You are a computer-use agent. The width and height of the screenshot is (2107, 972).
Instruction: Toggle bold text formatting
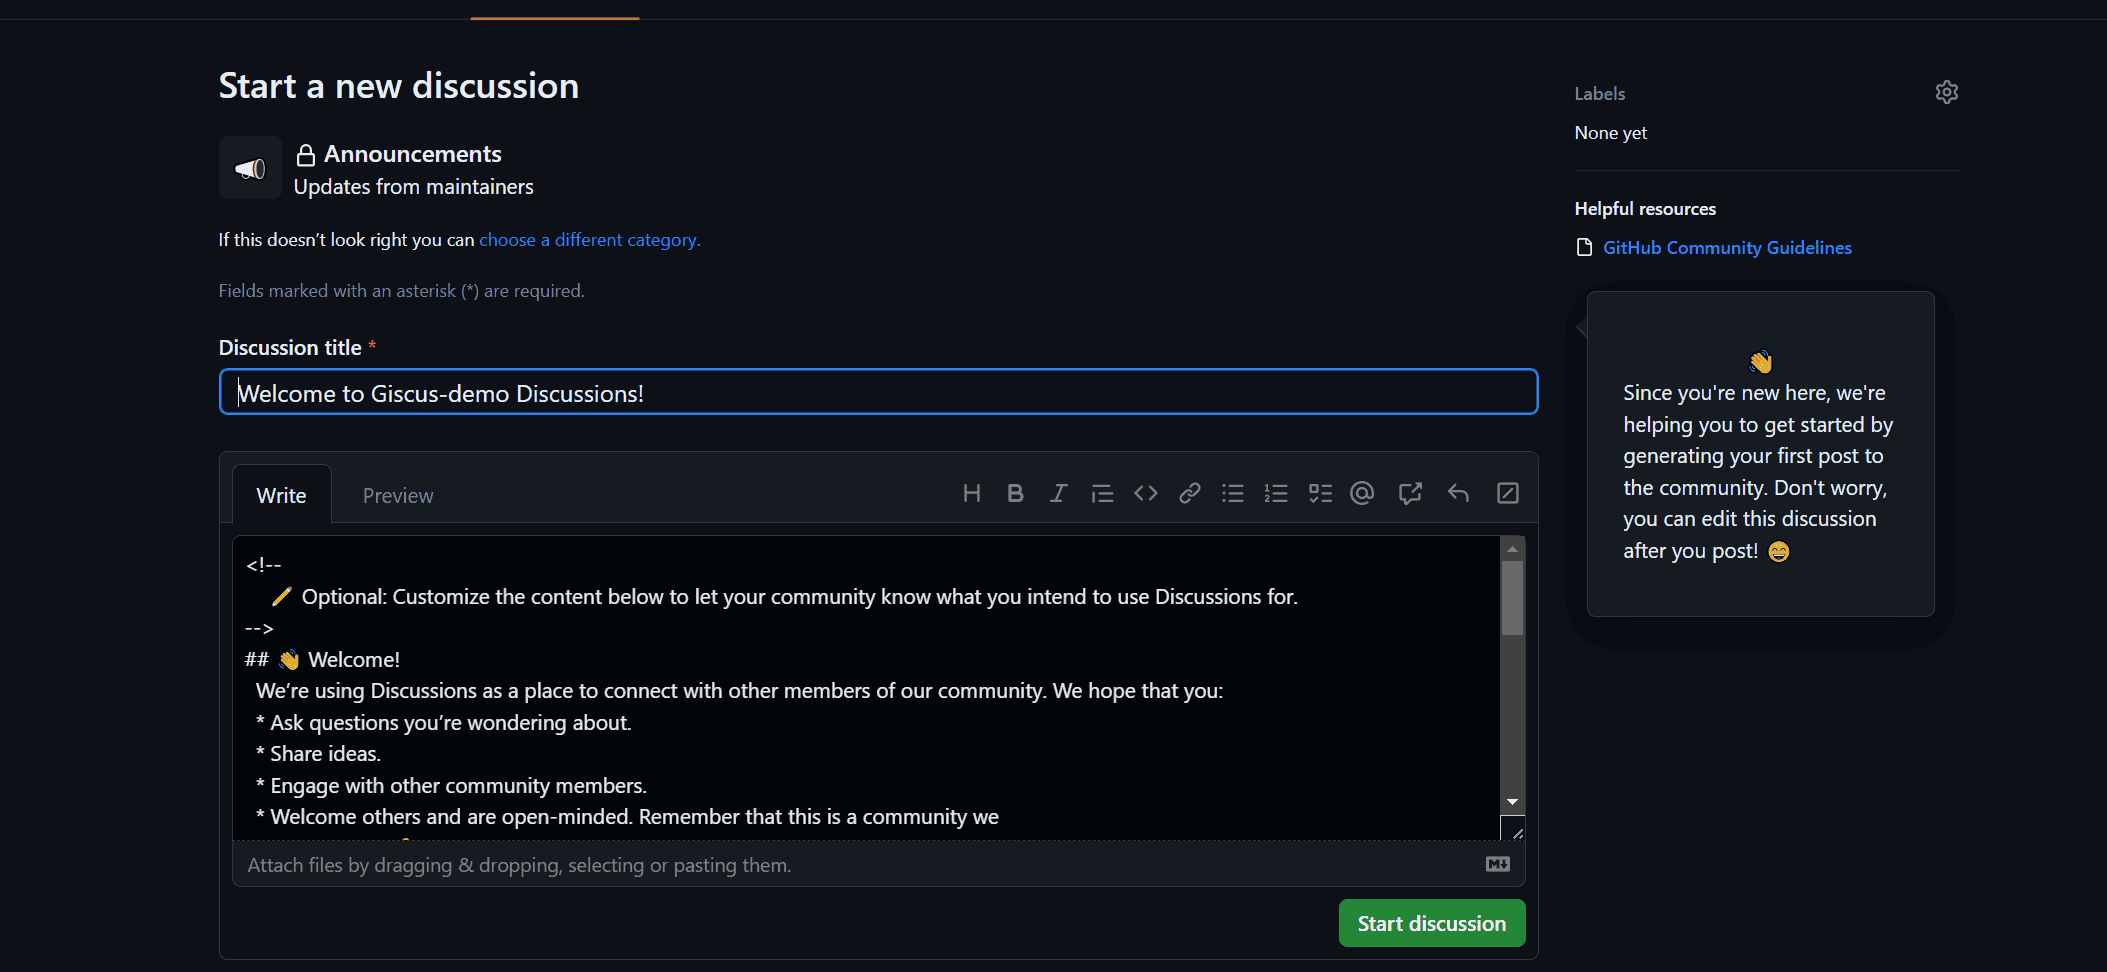tap(1015, 493)
